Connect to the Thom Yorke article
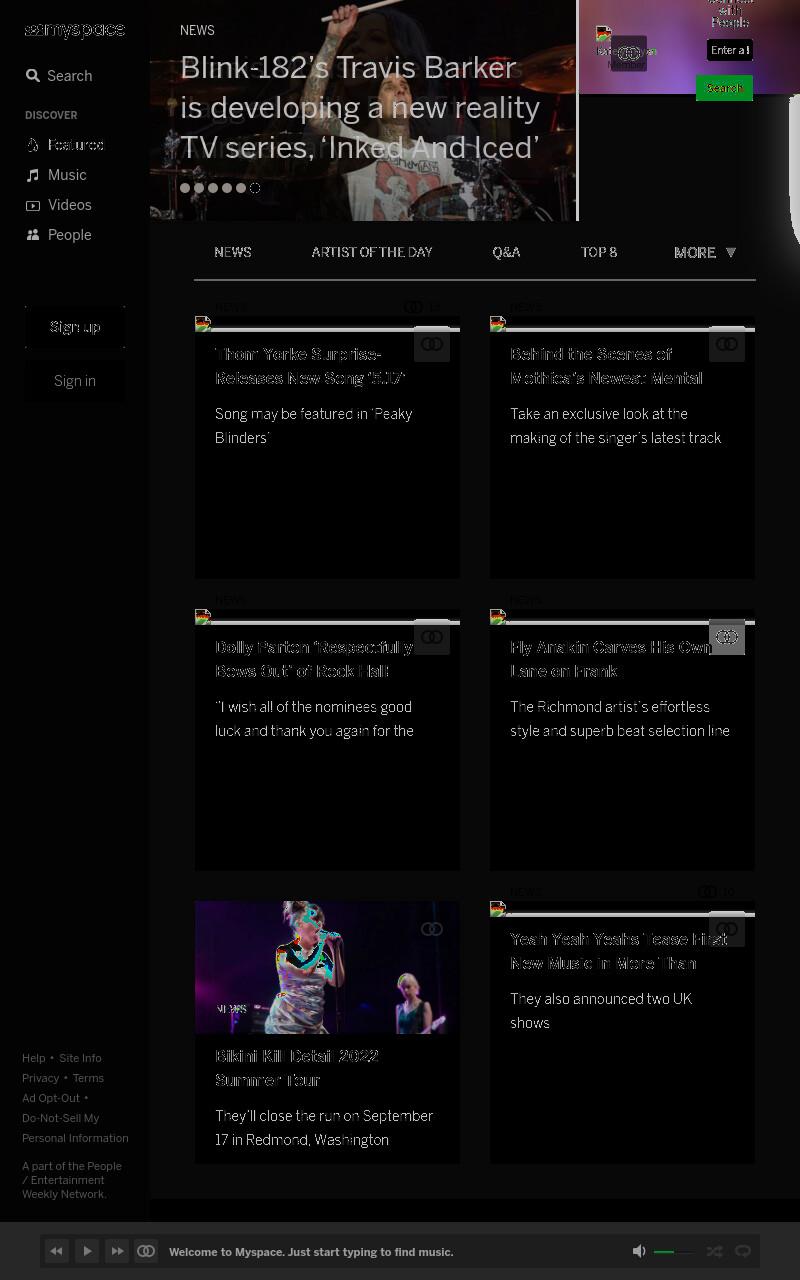The height and width of the screenshot is (1280, 800). pos(432,344)
